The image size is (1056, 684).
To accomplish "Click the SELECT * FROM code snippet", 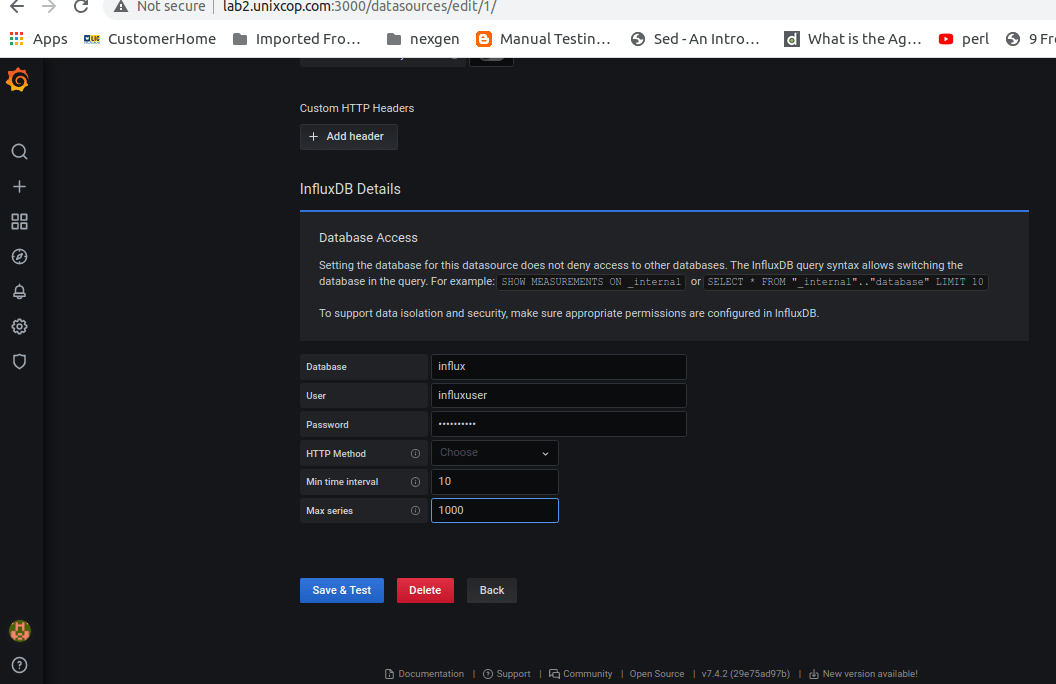I will click(x=846, y=282).
